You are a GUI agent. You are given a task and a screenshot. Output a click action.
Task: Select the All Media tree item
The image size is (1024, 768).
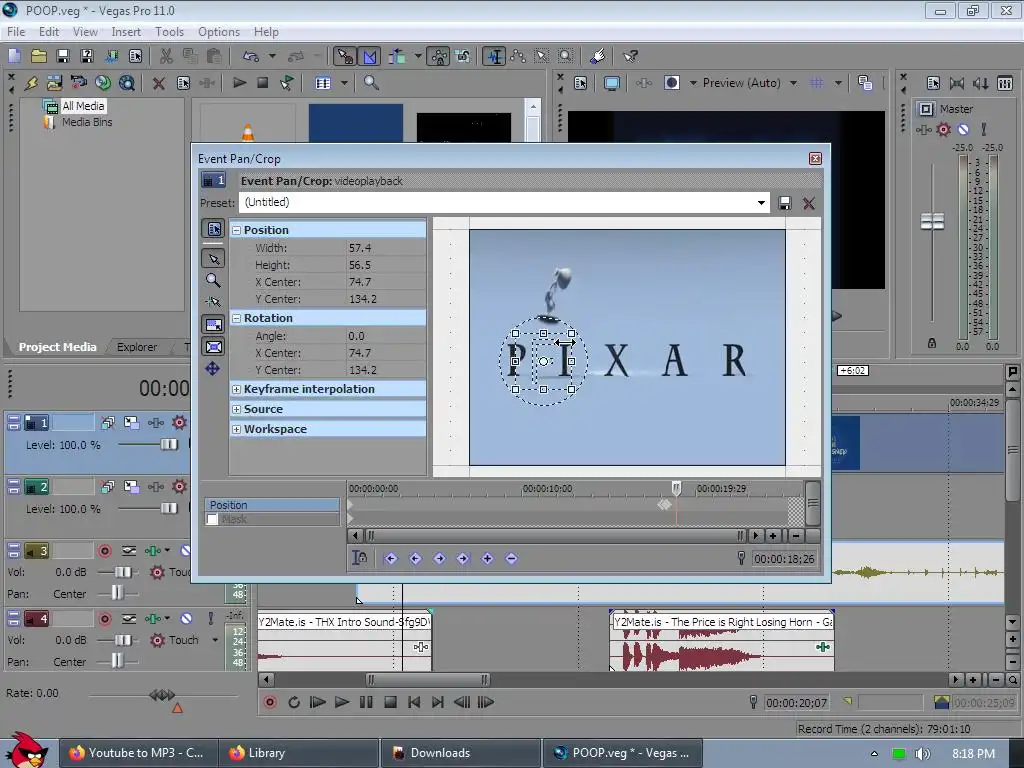[83, 106]
